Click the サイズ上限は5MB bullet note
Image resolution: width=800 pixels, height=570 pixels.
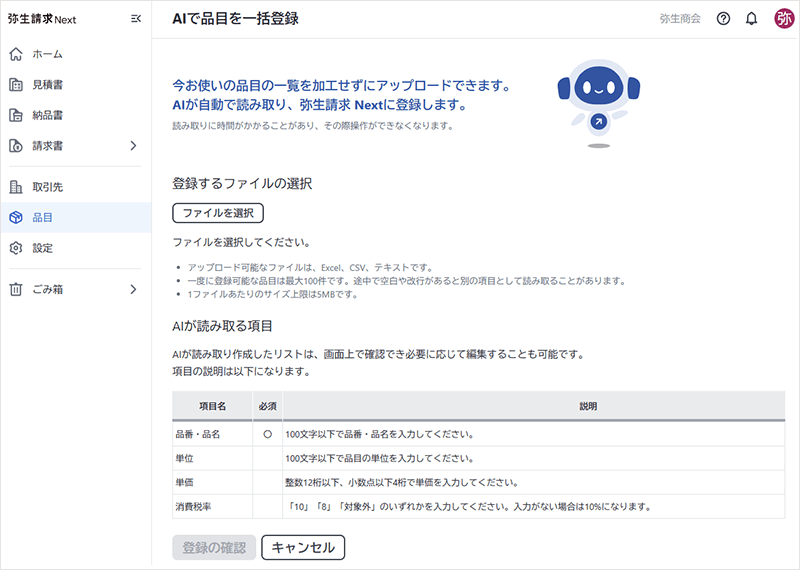(272, 294)
